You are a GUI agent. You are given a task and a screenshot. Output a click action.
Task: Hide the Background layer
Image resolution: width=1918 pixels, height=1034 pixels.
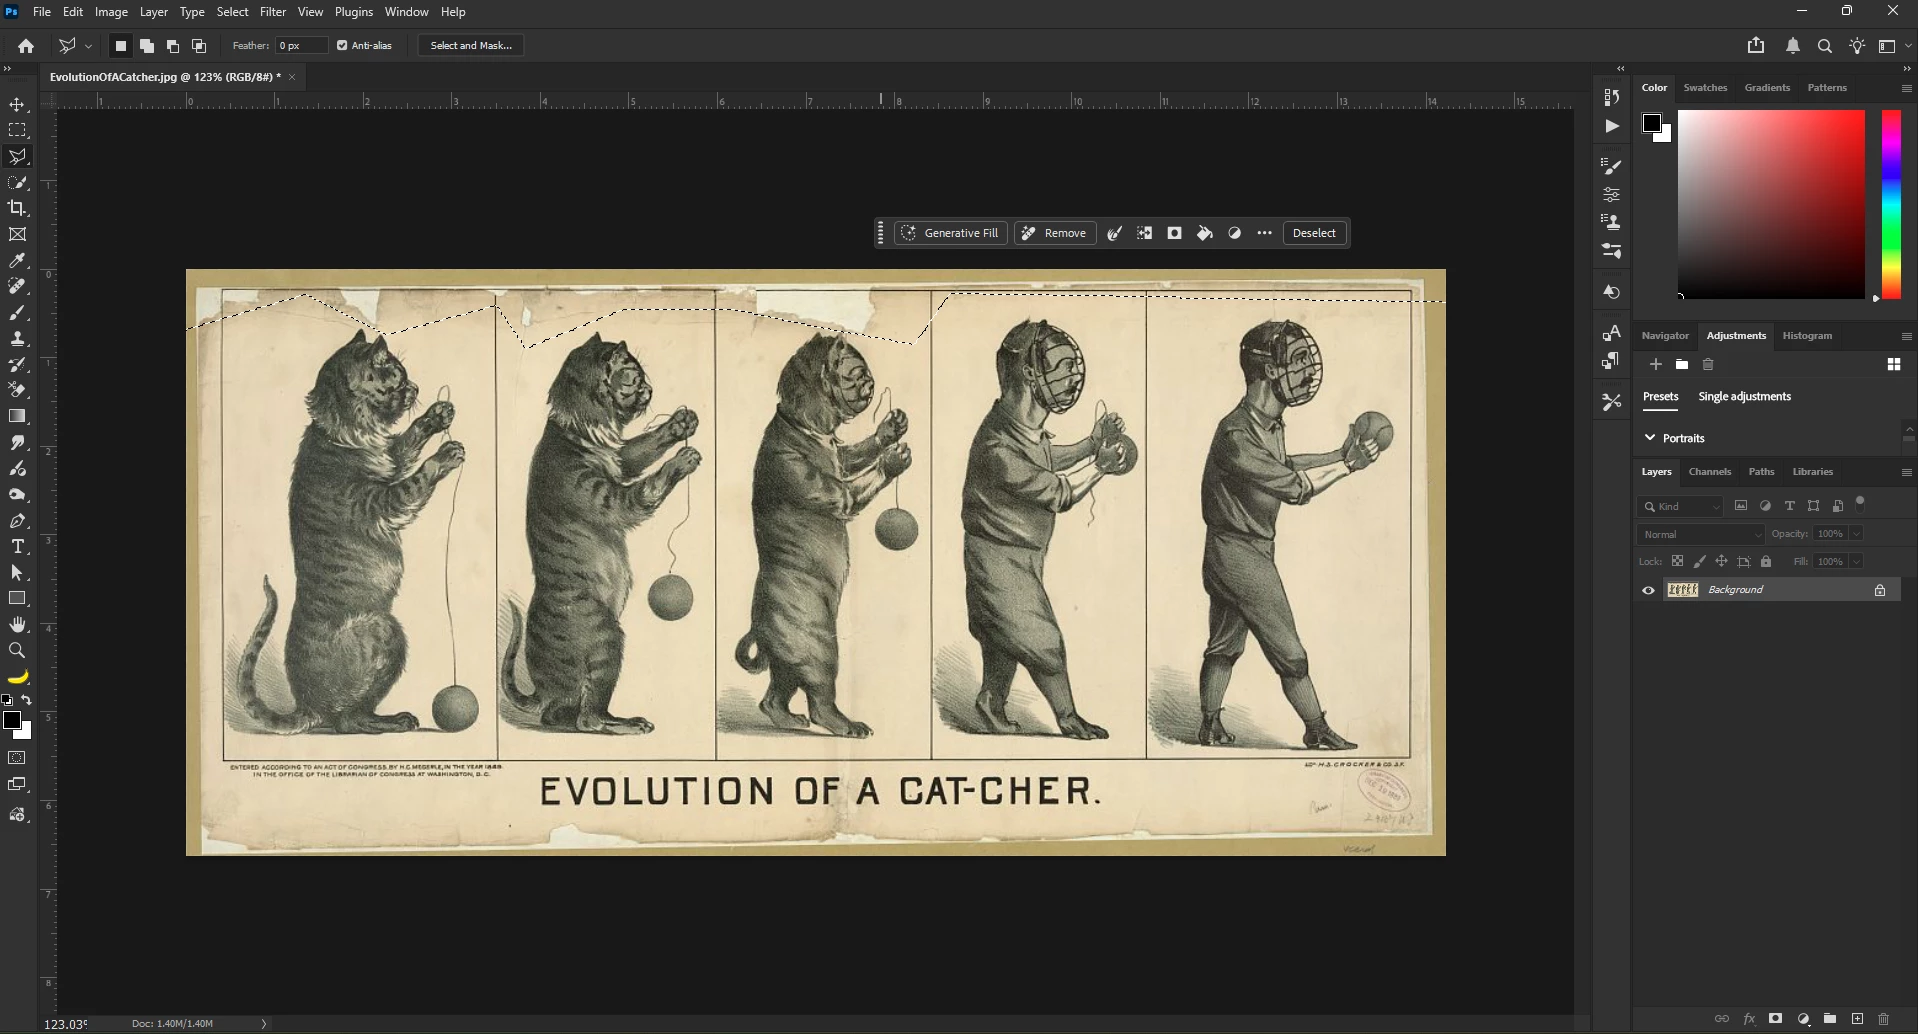click(x=1649, y=590)
